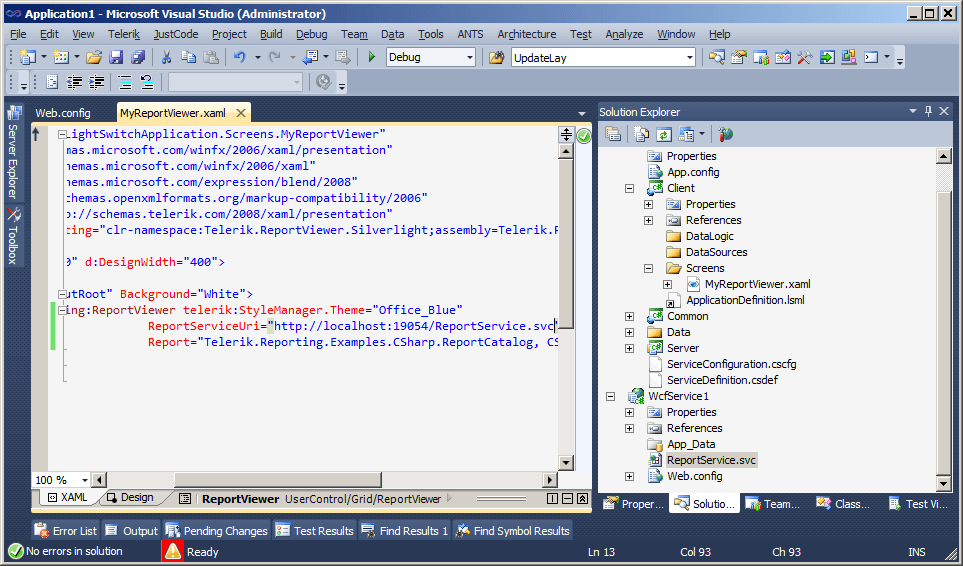
Task: Click Refresh in Solution Explorer toolbar
Action: [662, 133]
